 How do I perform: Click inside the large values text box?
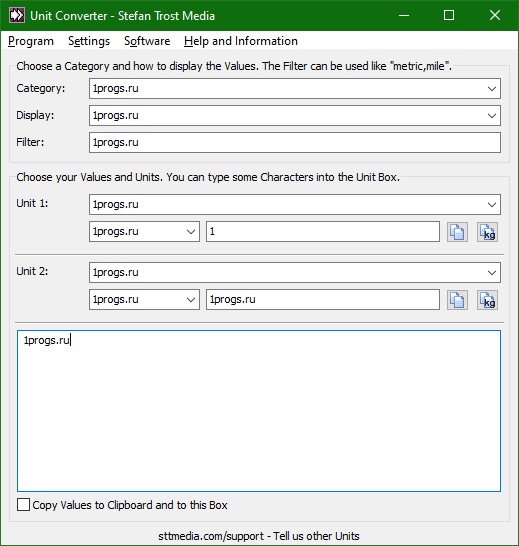pyautogui.click(x=259, y=411)
